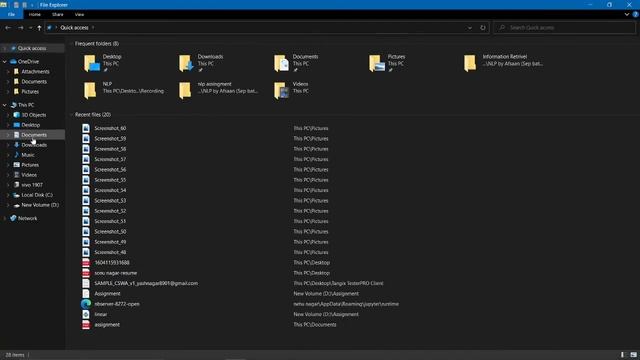Click the Back navigation arrow
The image size is (640, 360).
(8, 28)
